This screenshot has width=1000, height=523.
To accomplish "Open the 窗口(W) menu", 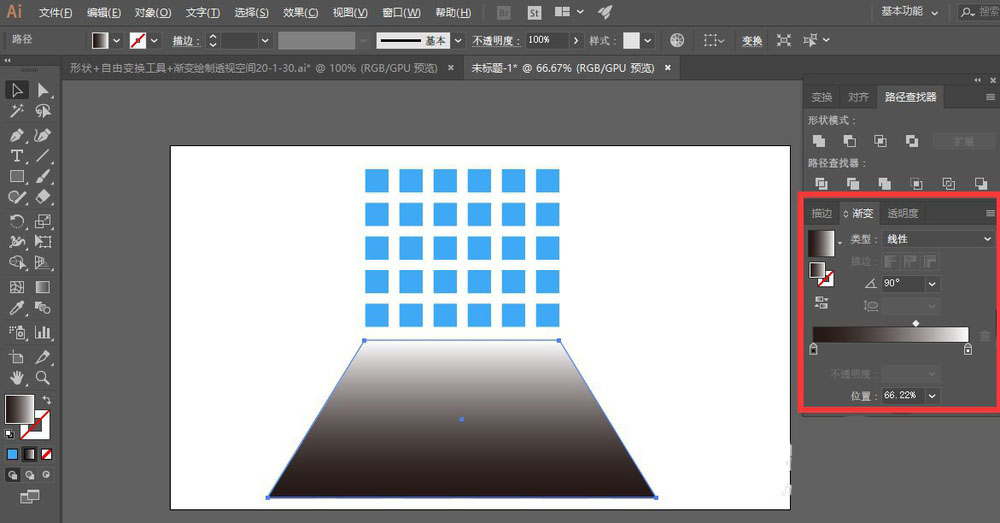I will pyautogui.click(x=401, y=13).
